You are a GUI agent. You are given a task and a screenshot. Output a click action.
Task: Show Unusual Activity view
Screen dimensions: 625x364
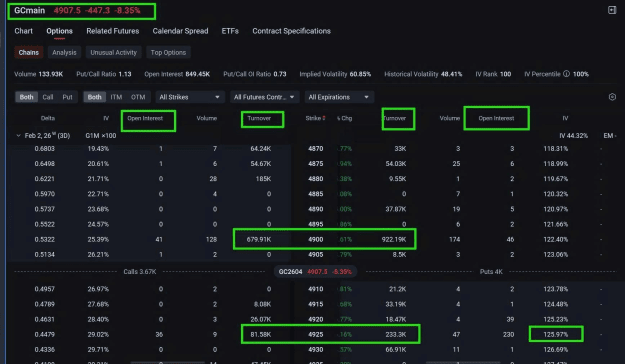tap(114, 52)
